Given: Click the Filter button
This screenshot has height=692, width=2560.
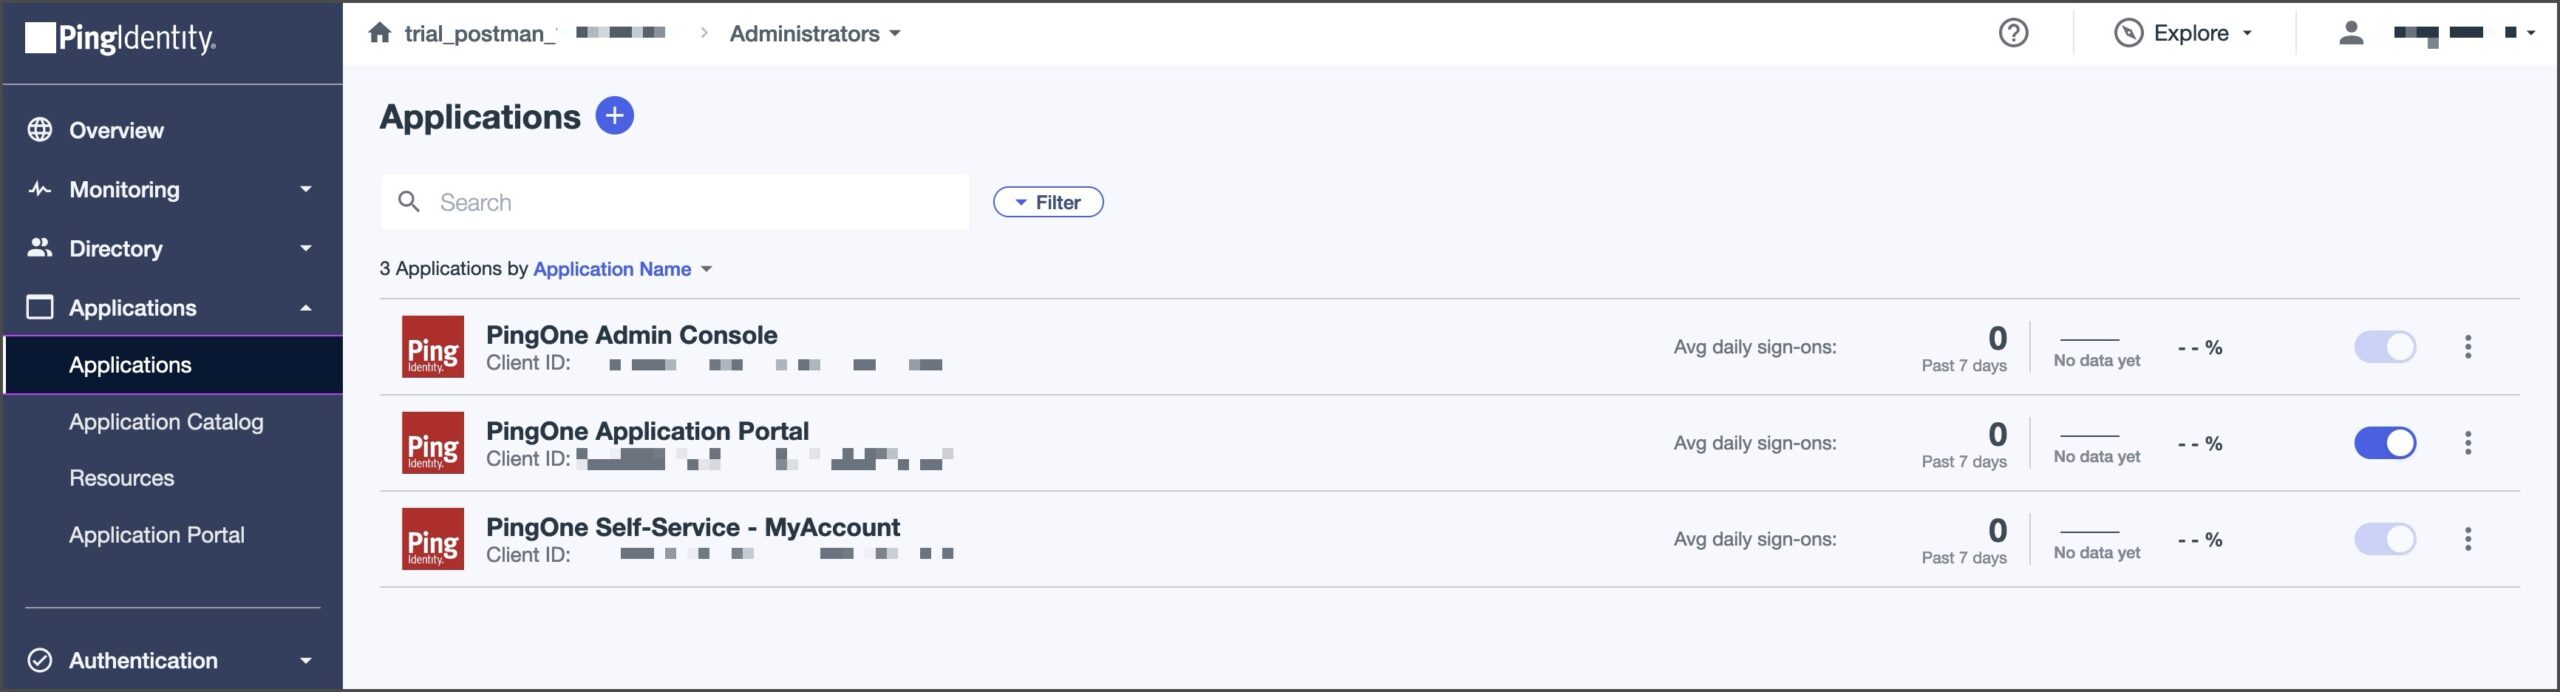Looking at the screenshot, I should [x=1048, y=202].
